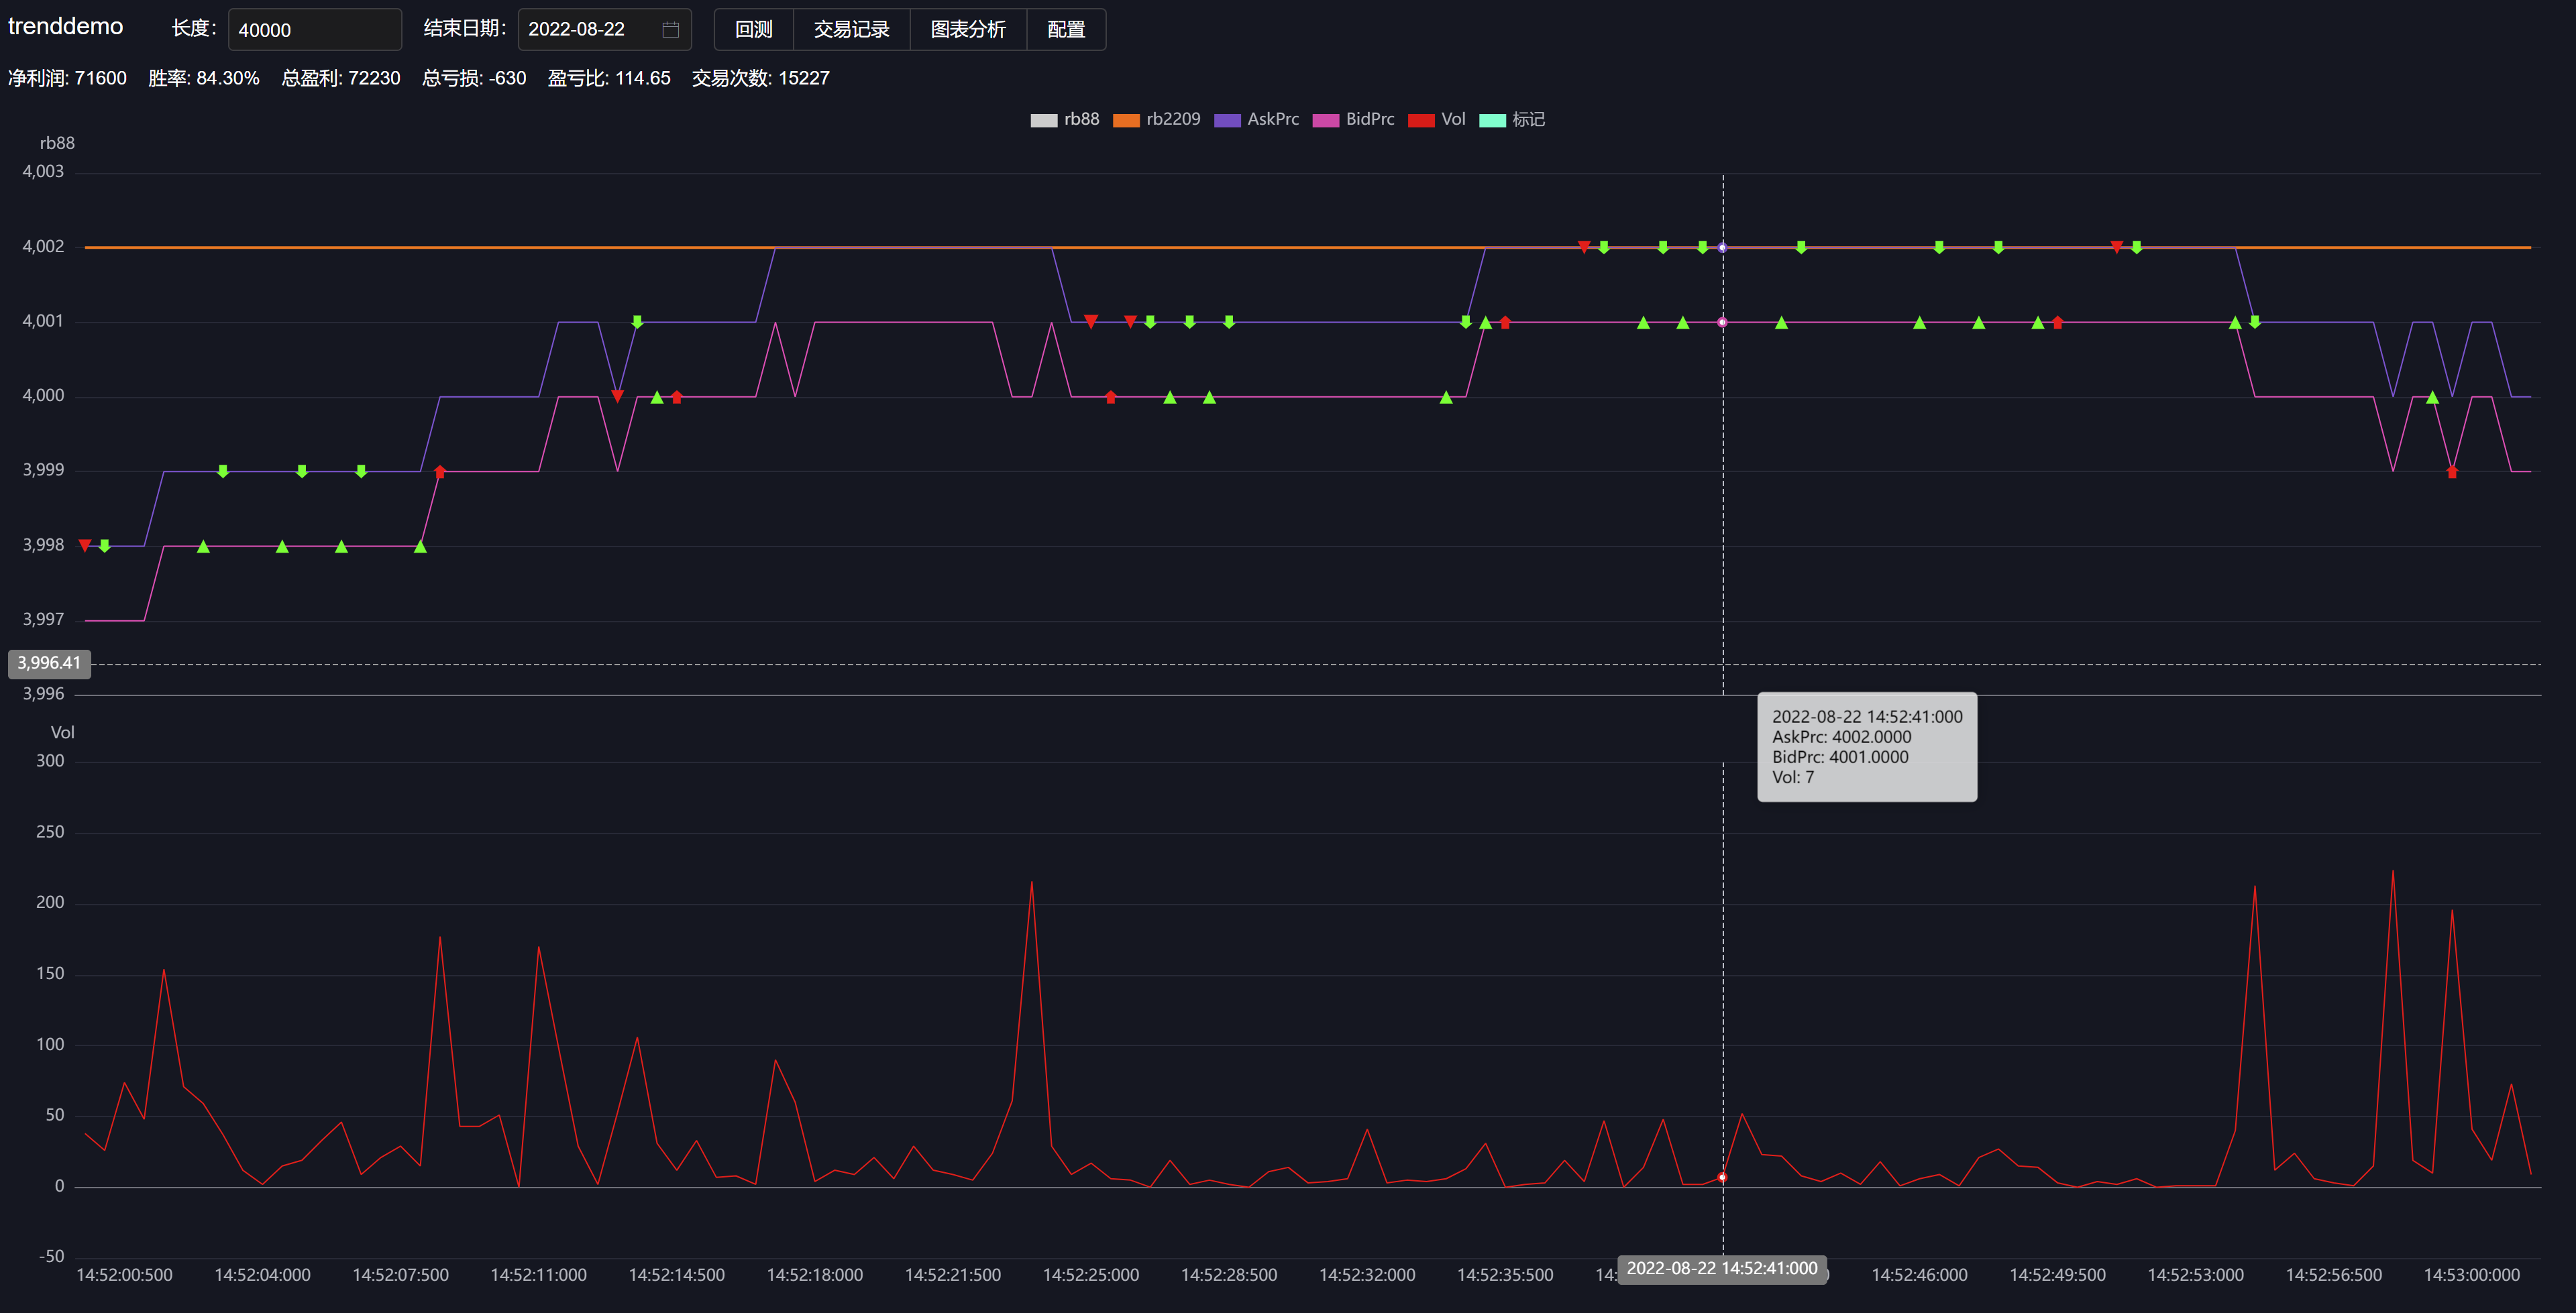Toggle Vol series in legend
Screen dimensions: 2576x1313
point(1437,119)
